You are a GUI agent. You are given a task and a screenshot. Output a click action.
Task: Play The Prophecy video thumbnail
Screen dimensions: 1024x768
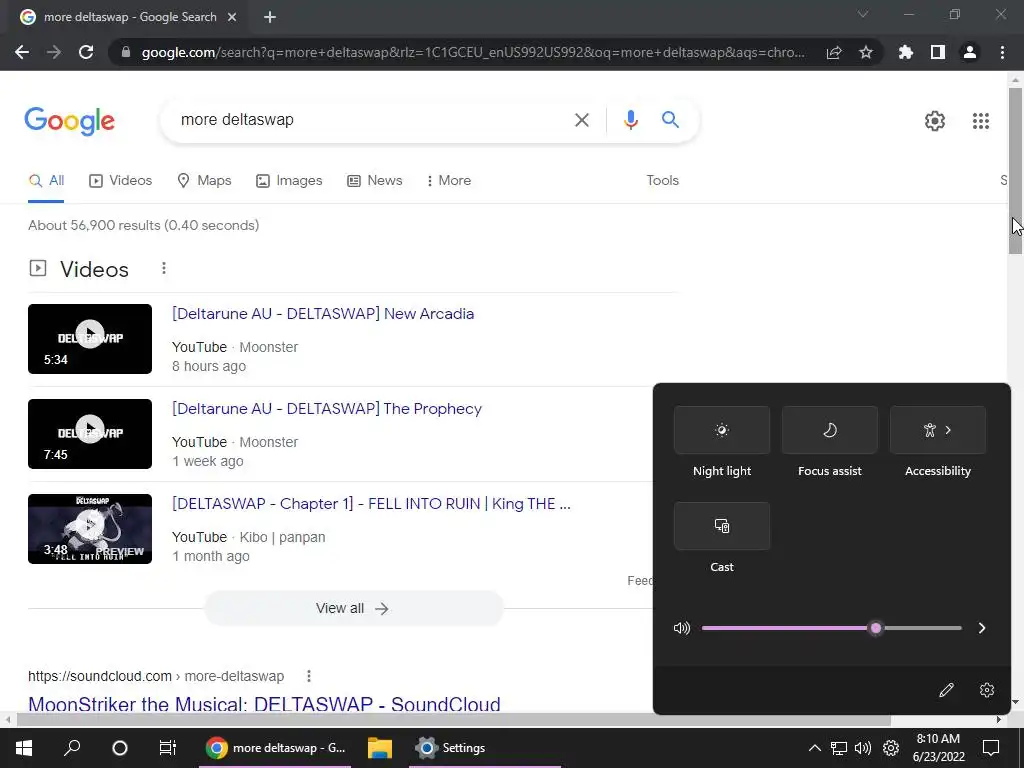click(x=90, y=434)
